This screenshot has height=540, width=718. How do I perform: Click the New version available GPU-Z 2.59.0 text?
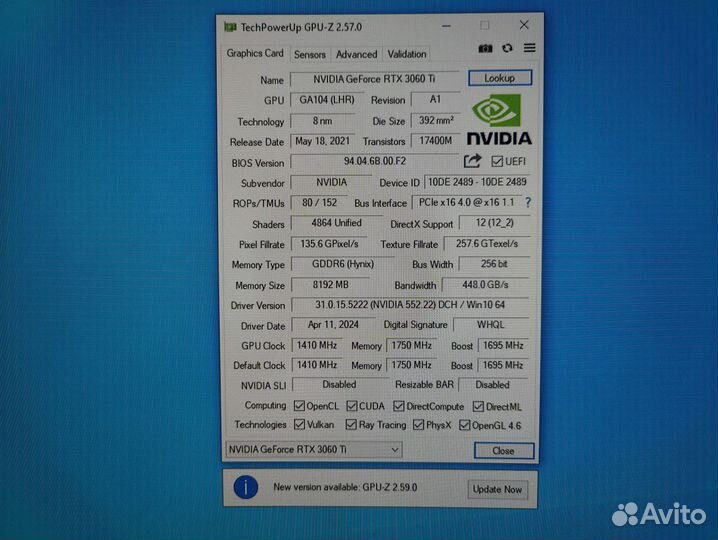(345, 487)
